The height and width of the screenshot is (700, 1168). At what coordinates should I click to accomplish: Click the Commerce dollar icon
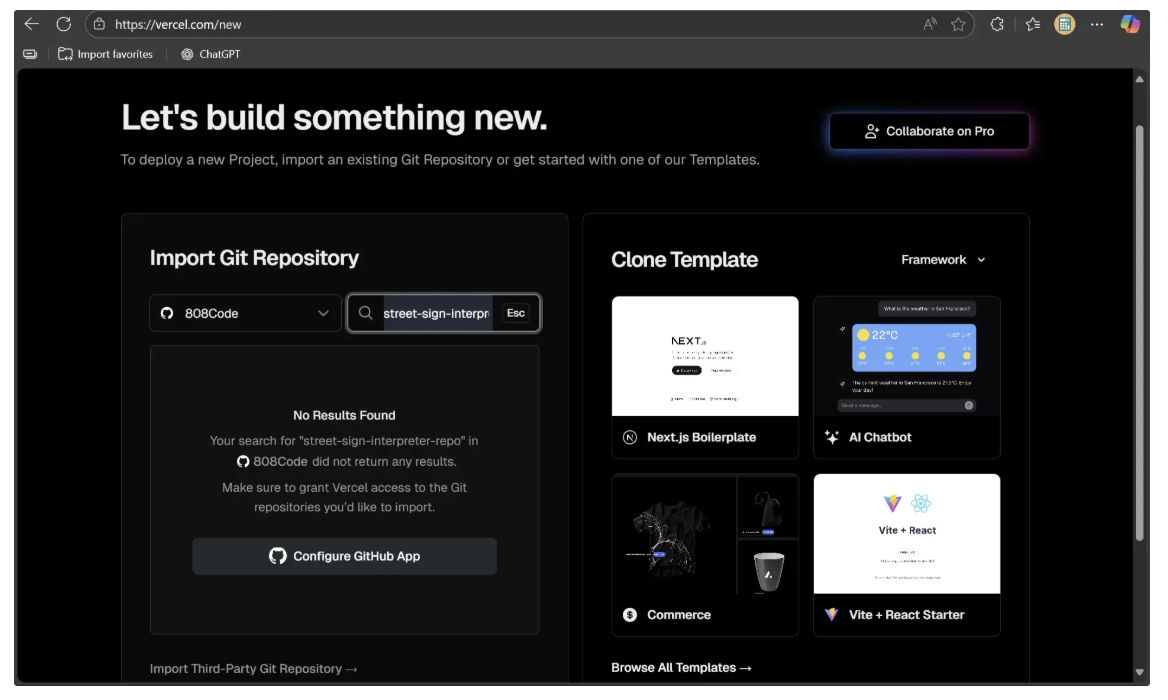(630, 614)
